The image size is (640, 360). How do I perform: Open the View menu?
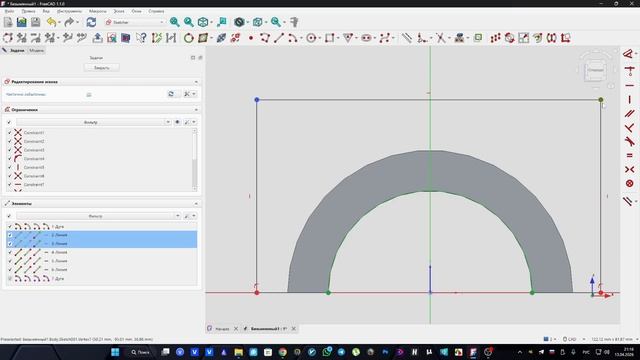[x=46, y=11]
